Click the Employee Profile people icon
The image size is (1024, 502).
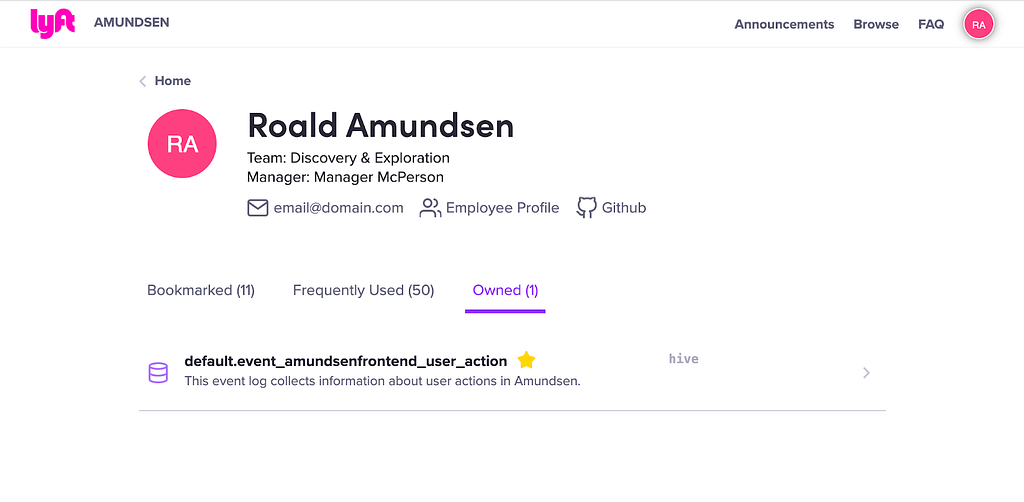tap(430, 208)
